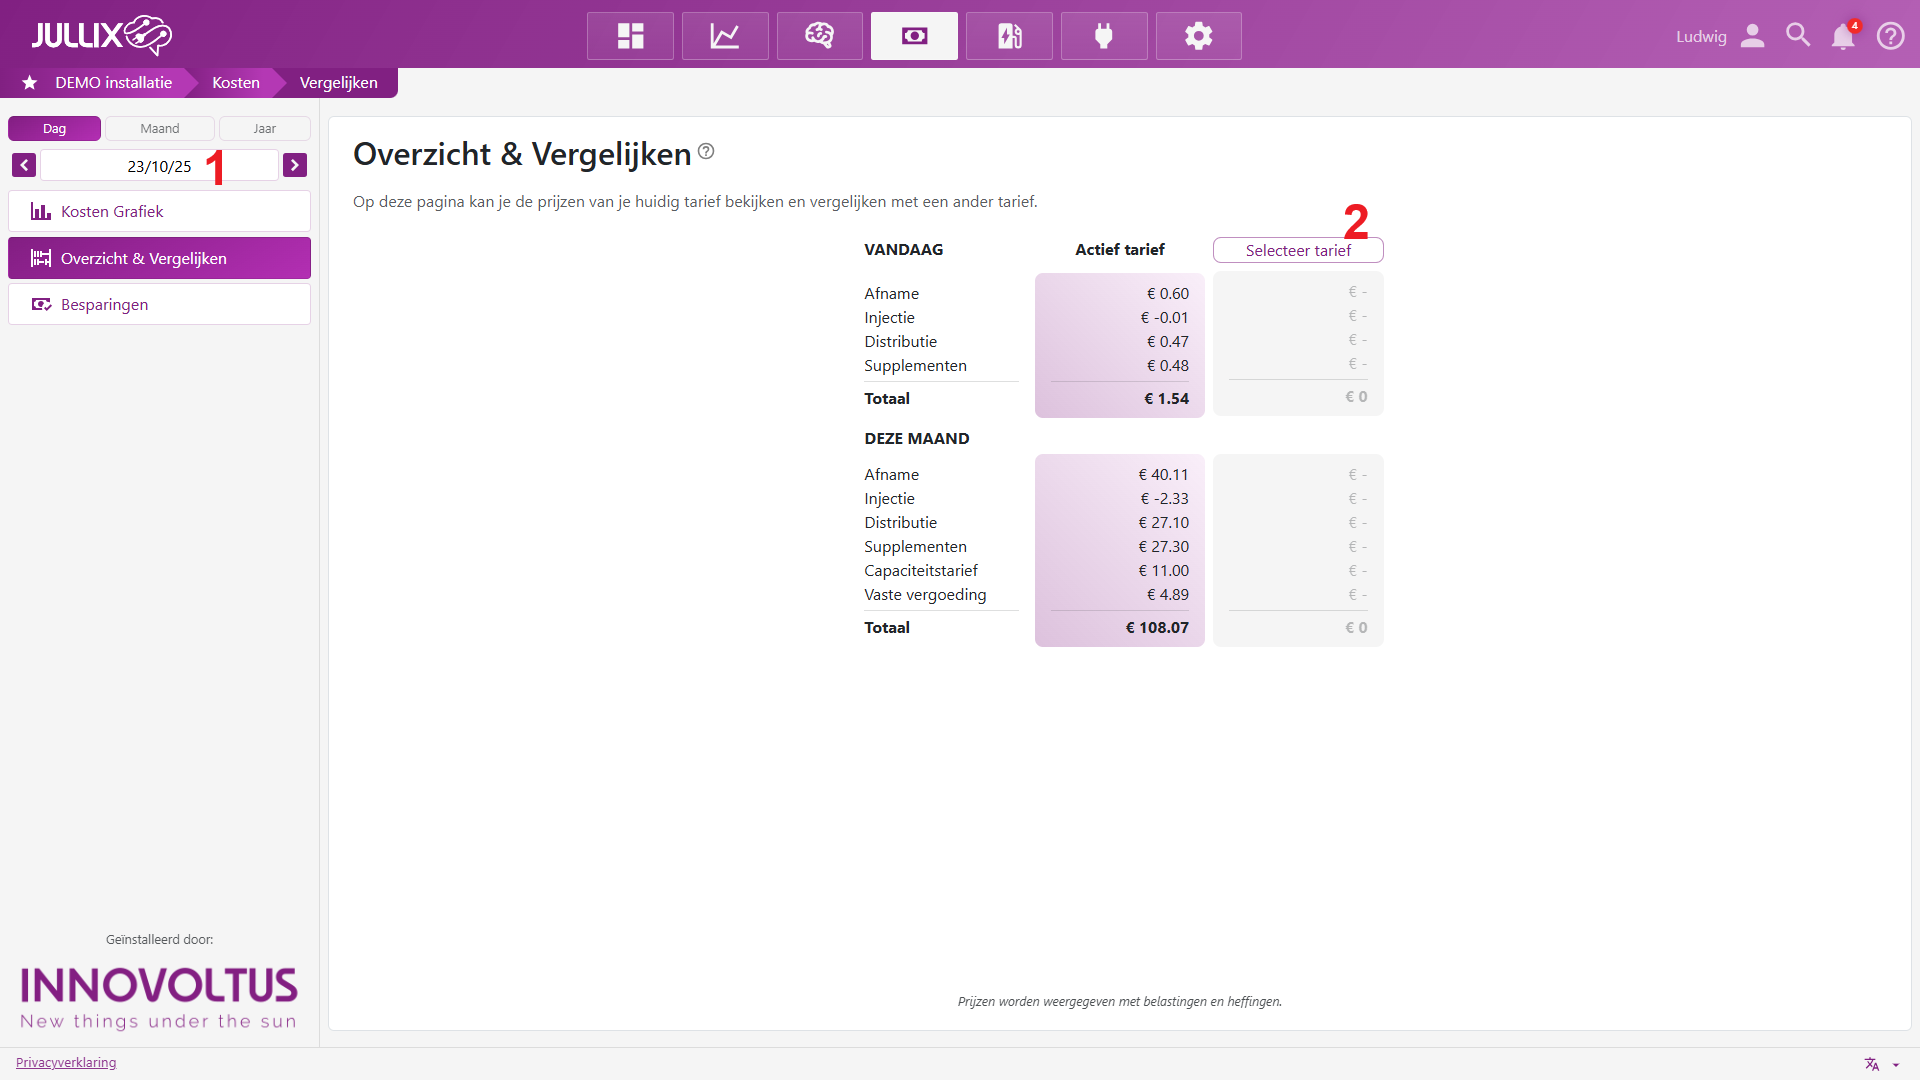Open the search magnifier icon
This screenshot has width=1920, height=1080.
tap(1798, 36)
